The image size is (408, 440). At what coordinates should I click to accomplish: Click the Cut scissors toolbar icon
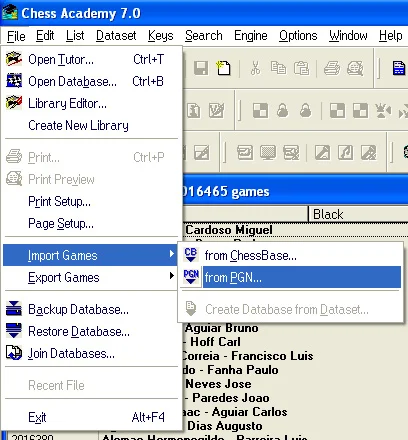coord(255,68)
